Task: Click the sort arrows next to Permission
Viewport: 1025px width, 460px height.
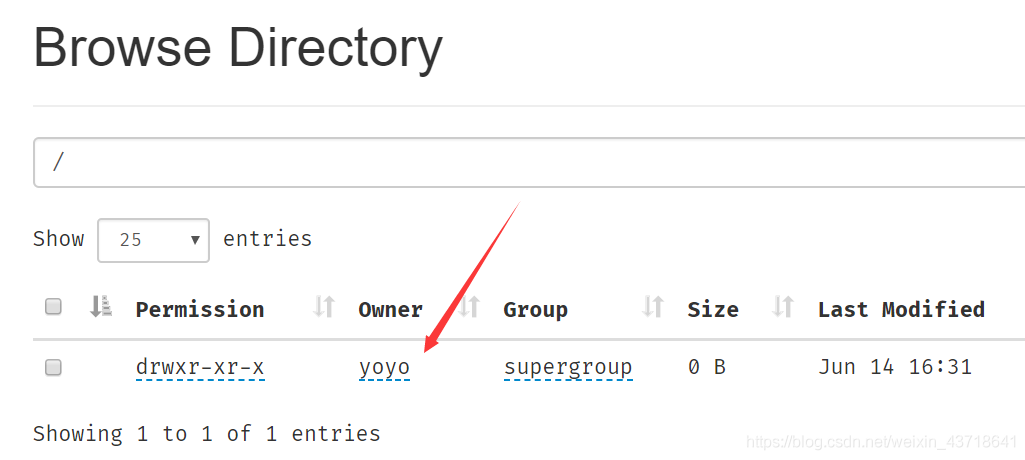Action: click(323, 308)
